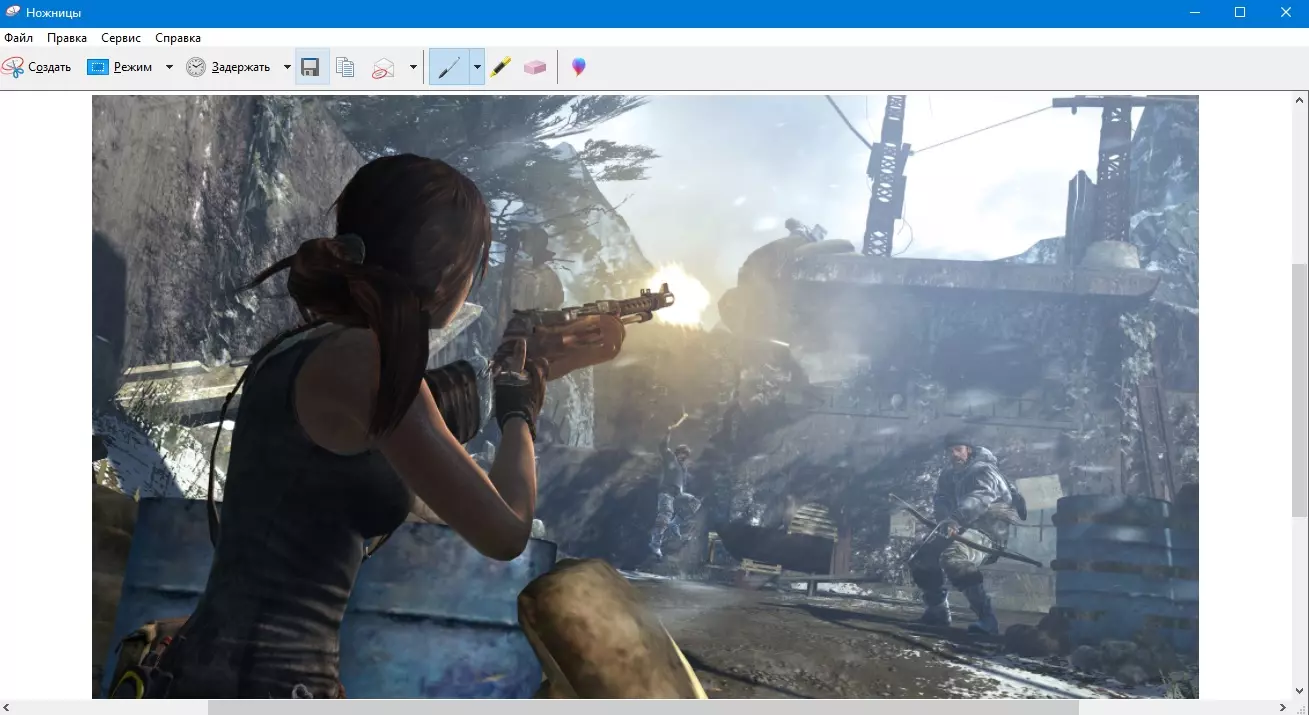Click the Режим rectangle icon
The height and width of the screenshot is (715, 1309).
(97, 67)
